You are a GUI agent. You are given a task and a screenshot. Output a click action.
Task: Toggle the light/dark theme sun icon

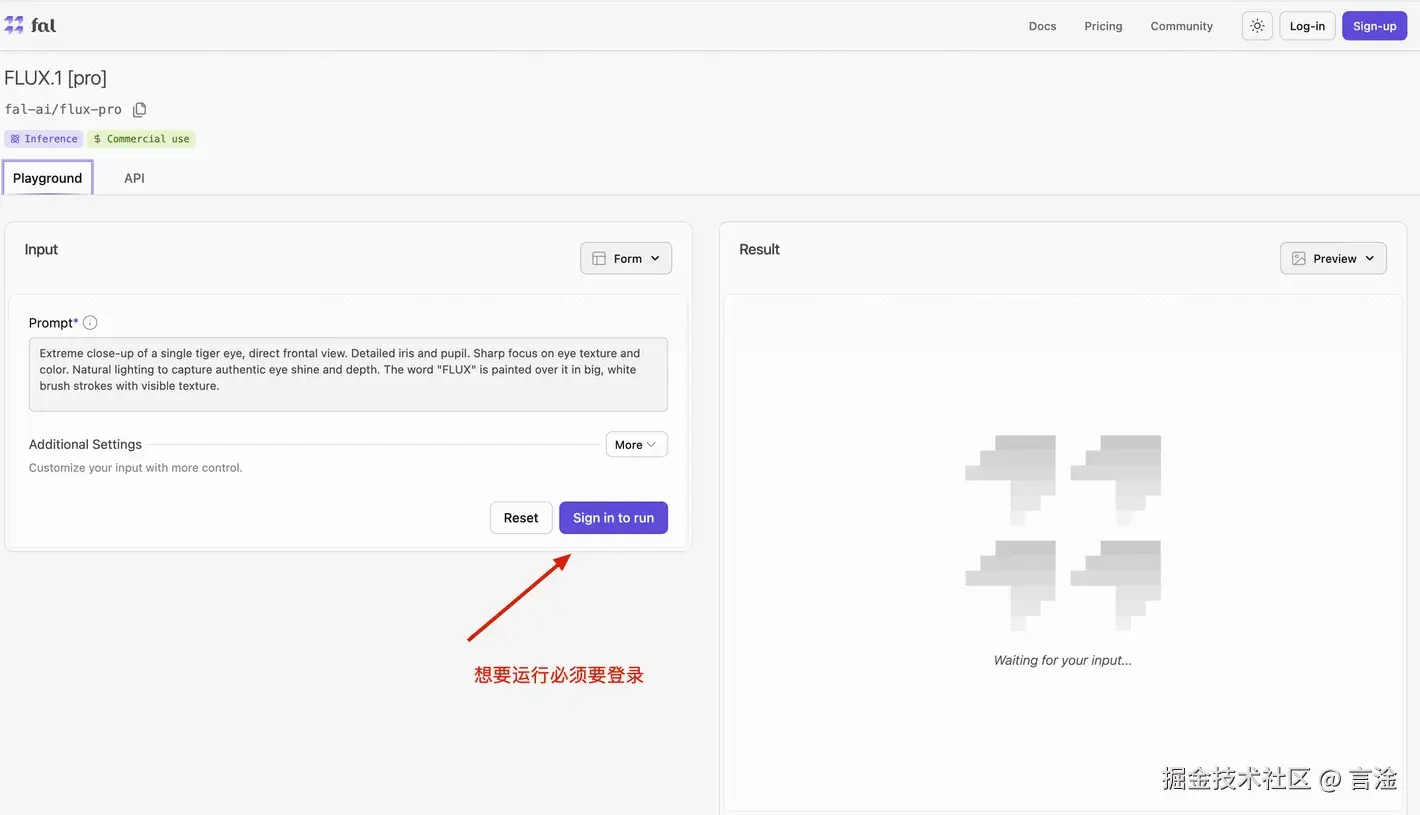pyautogui.click(x=1257, y=26)
